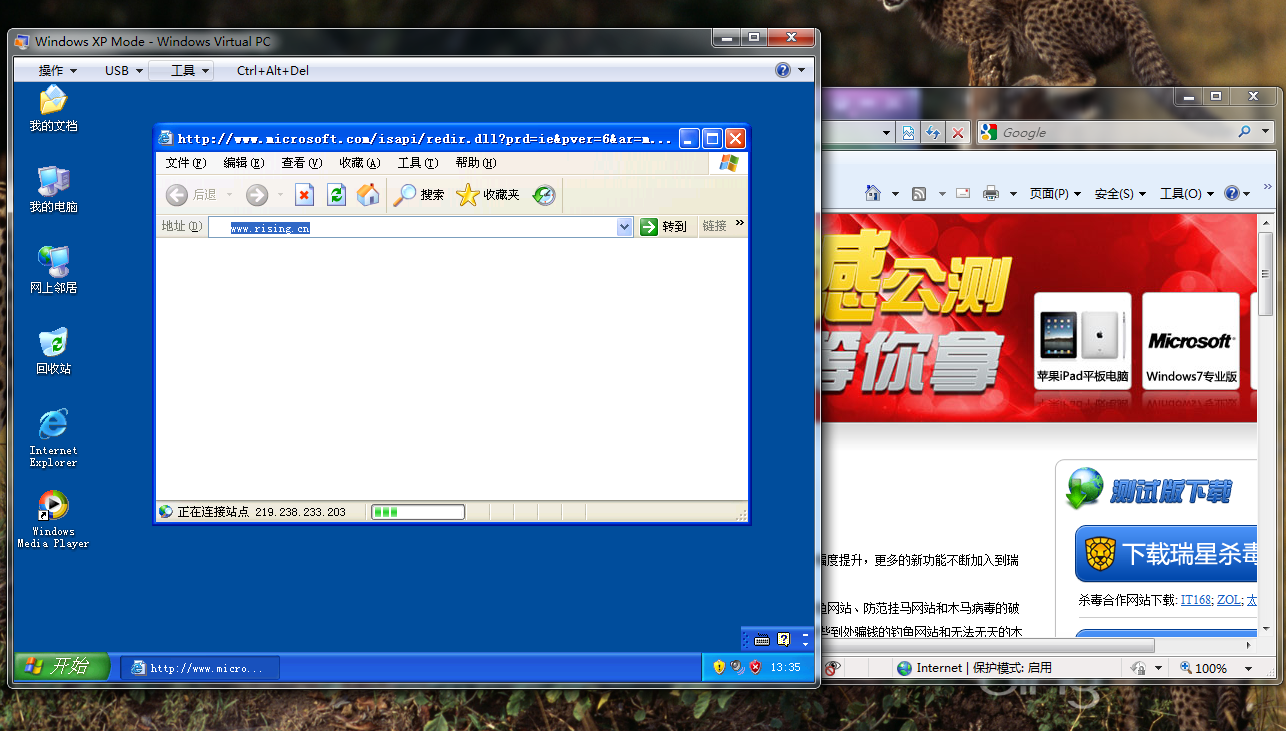Open the Favorites (收藏夹) panel in IE6
The image size is (1286, 731).
pyautogui.click(x=488, y=195)
